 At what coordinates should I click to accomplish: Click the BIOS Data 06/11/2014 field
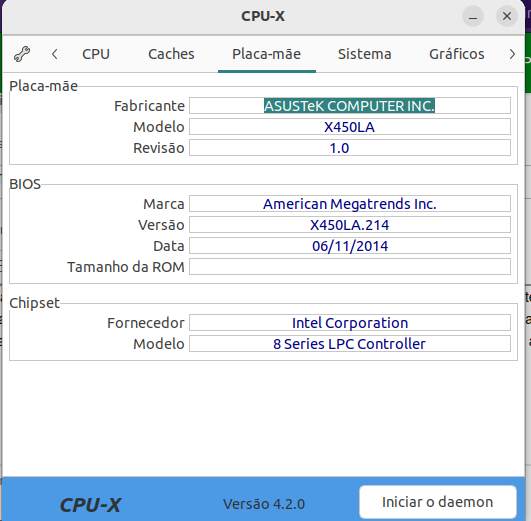click(350, 246)
